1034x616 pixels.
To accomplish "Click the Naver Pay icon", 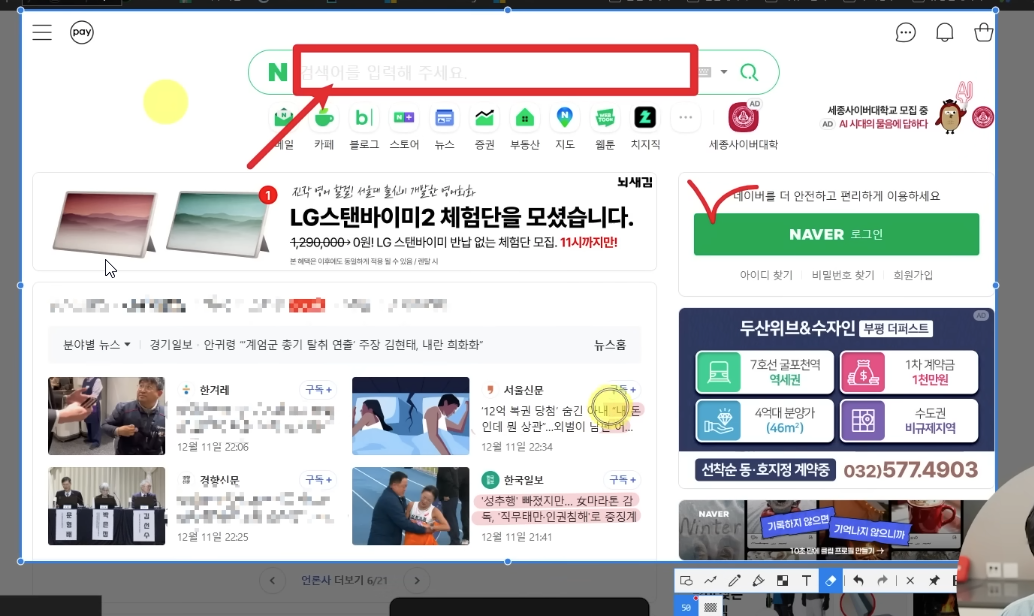I will point(82,32).
